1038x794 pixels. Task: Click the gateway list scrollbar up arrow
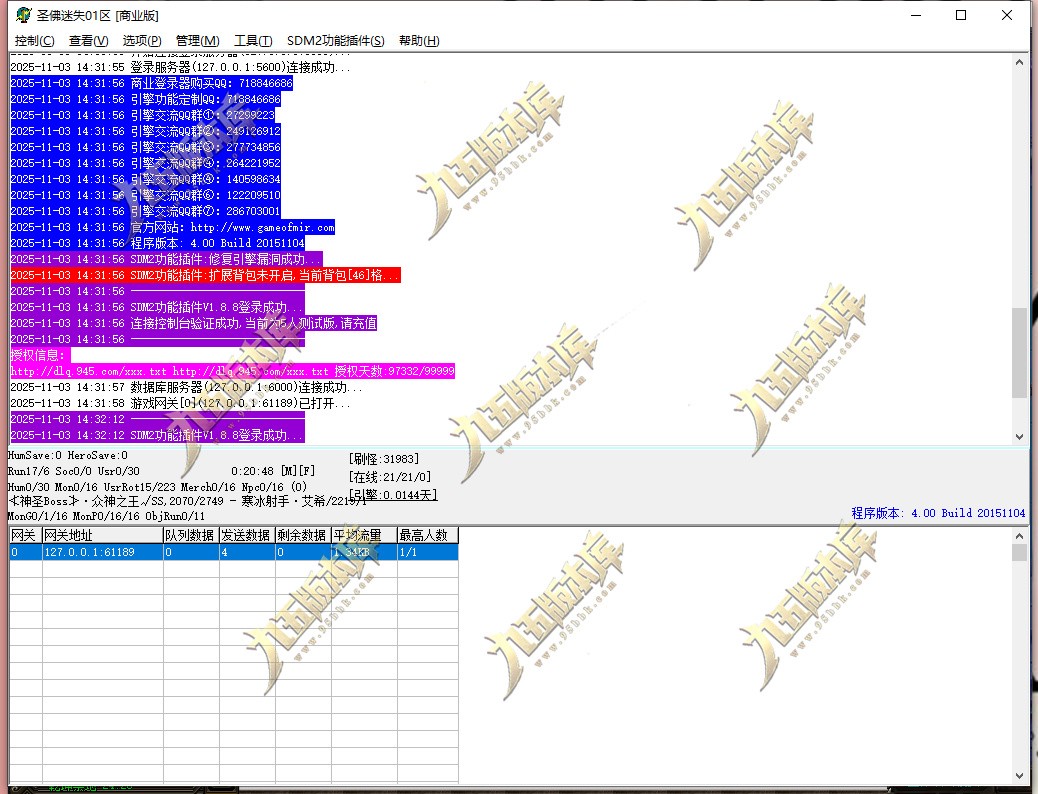(x=1019, y=535)
